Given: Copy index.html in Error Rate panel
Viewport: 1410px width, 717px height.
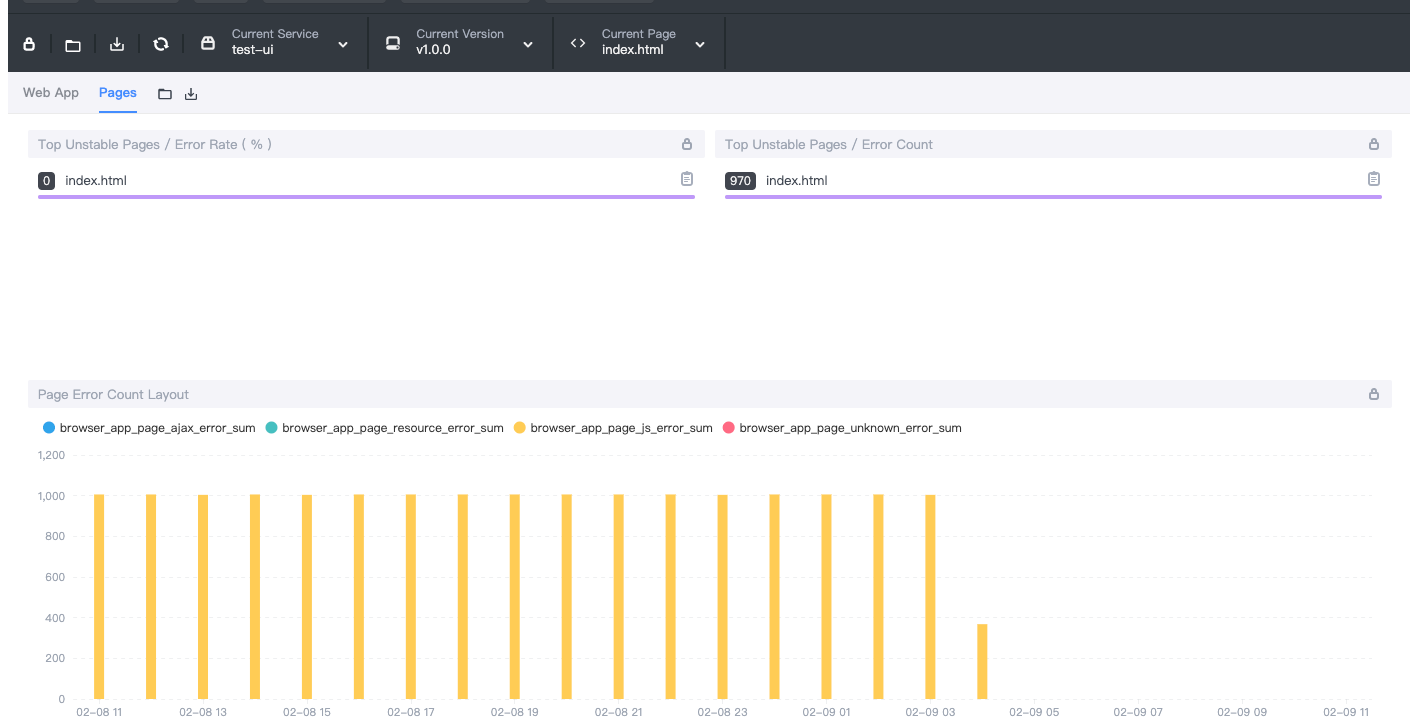Looking at the screenshot, I should (x=687, y=179).
